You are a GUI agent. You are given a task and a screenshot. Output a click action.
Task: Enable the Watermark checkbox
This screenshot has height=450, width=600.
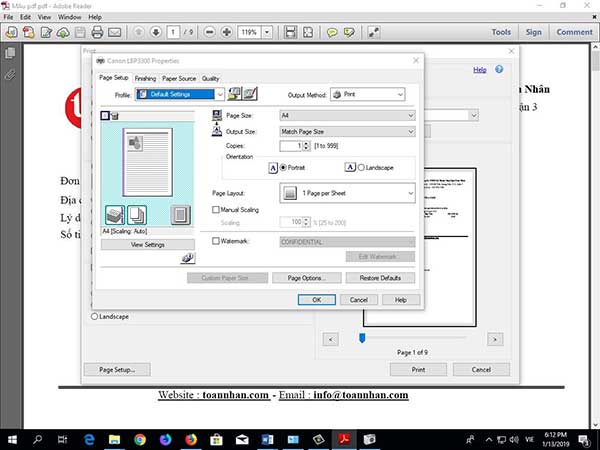216,241
